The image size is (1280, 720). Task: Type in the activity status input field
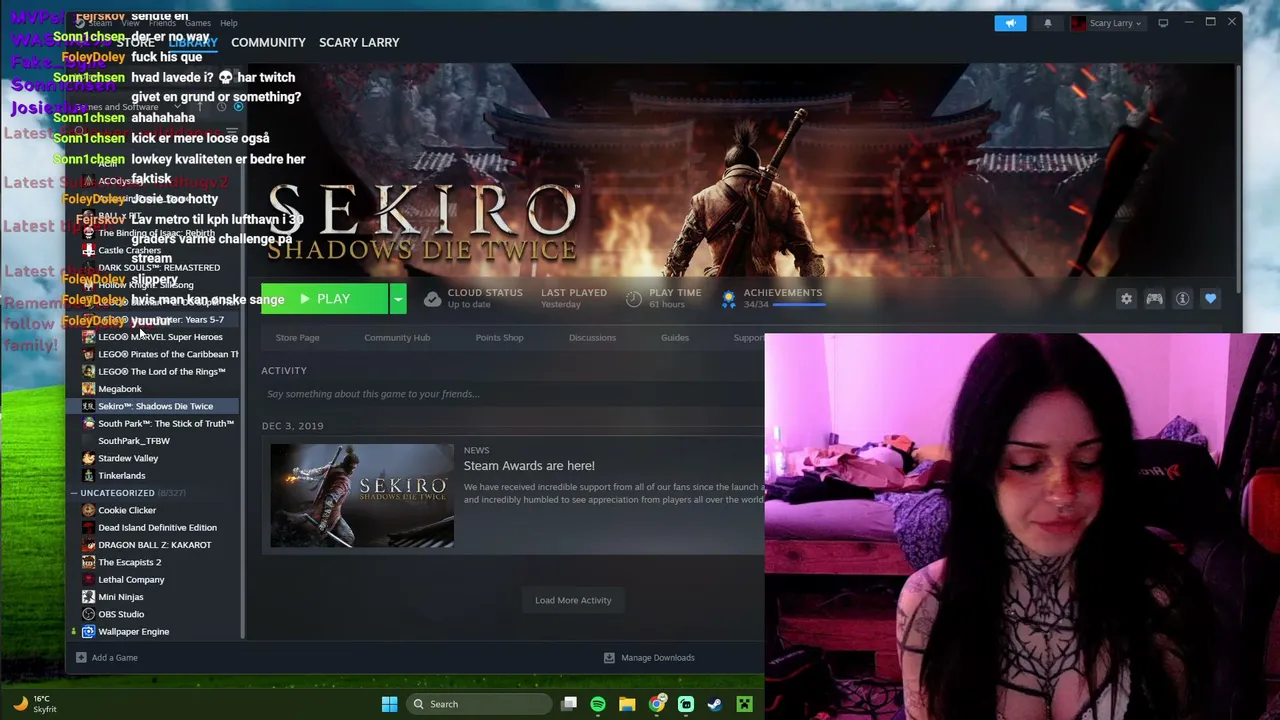tap(512, 394)
